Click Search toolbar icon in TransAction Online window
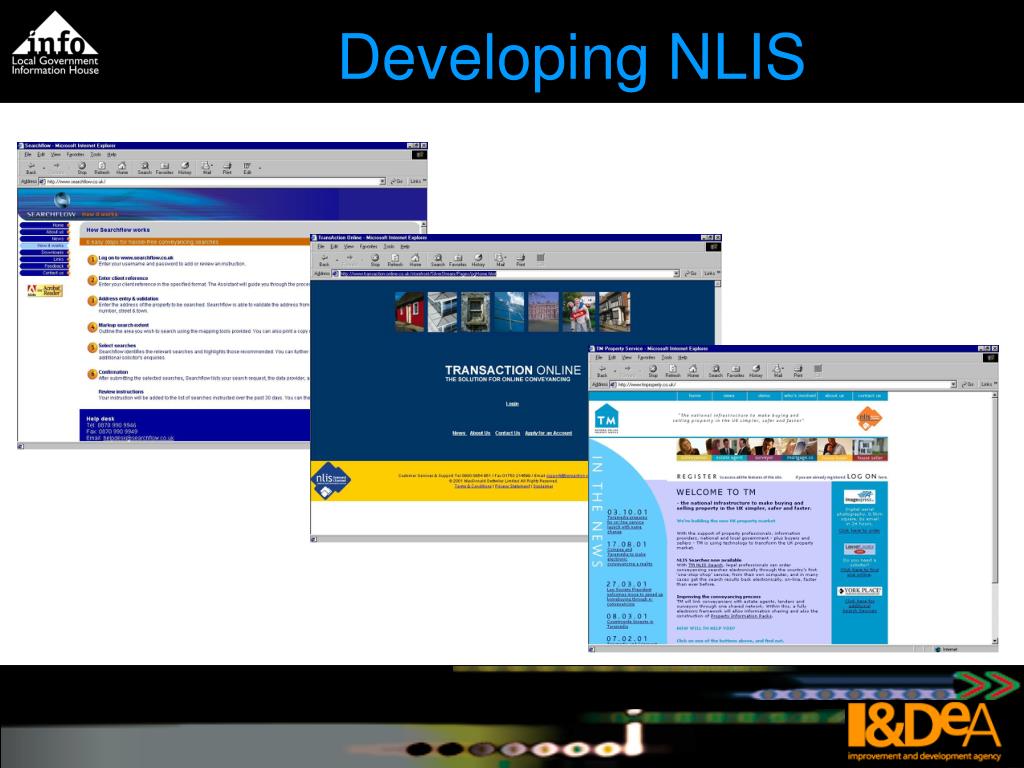 point(438,260)
